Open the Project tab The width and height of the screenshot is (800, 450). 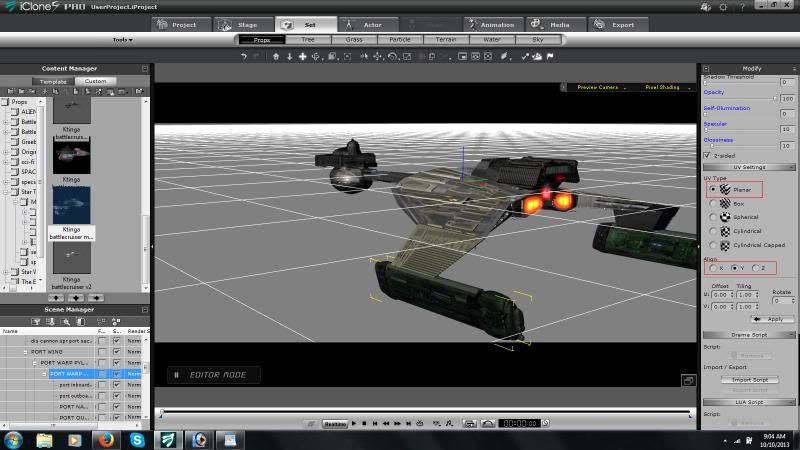(x=182, y=24)
